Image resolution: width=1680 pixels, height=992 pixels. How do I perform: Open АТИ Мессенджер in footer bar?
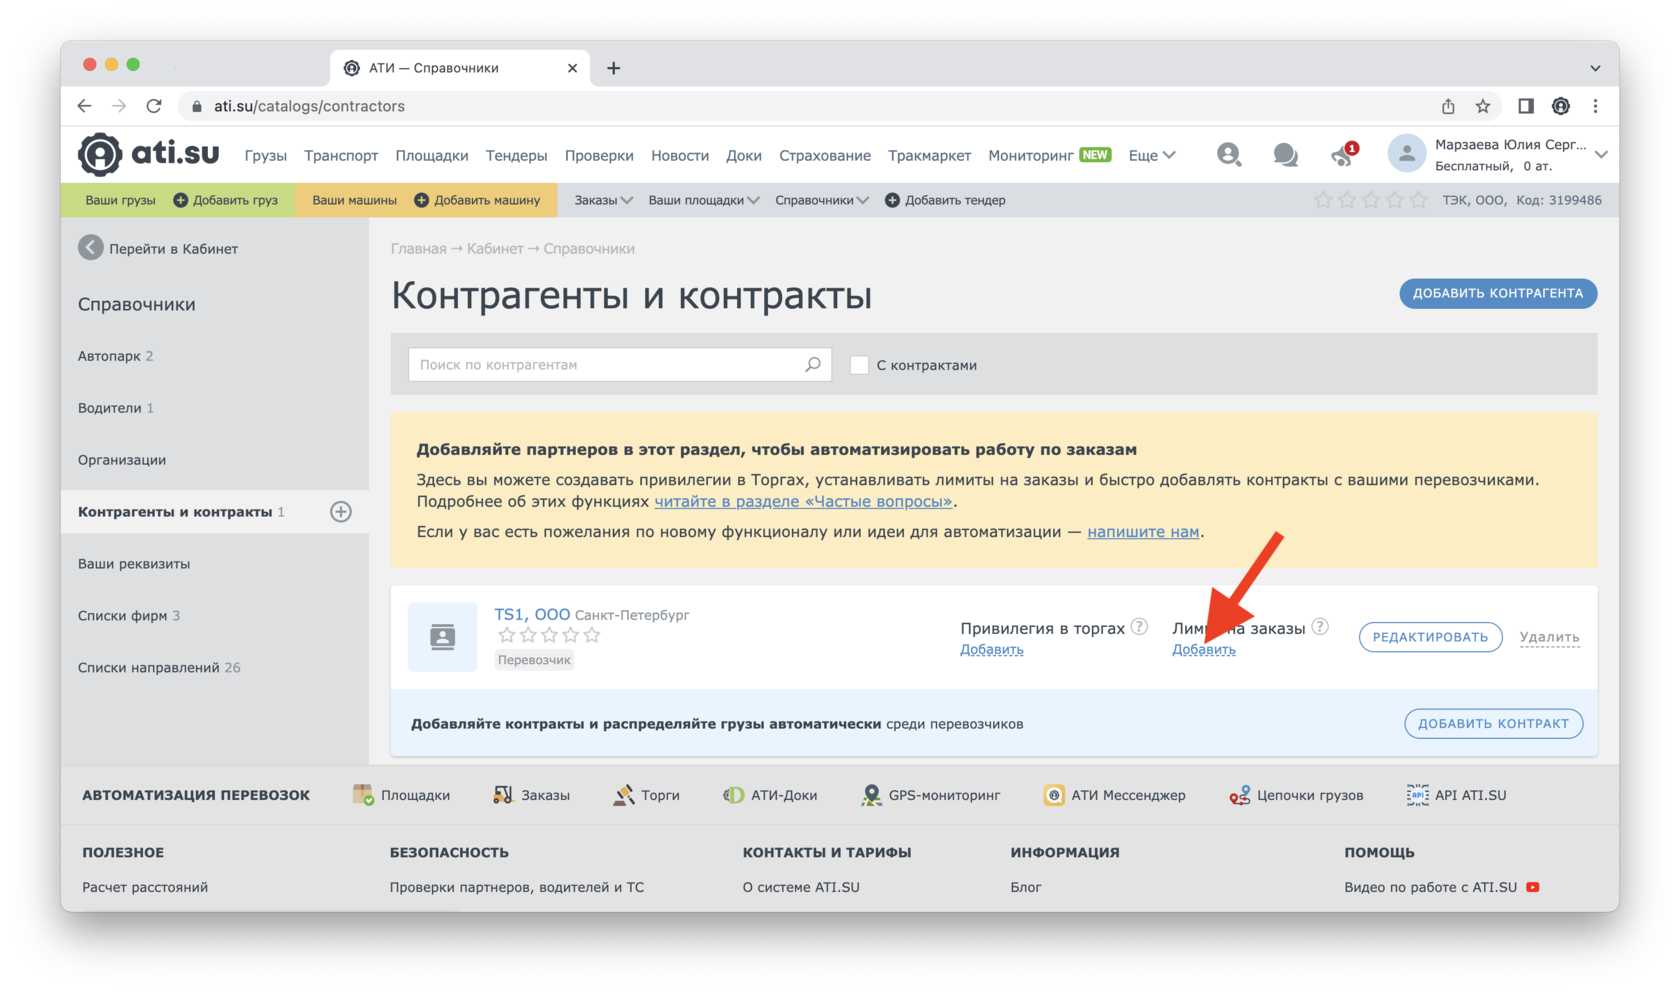[x=1114, y=795]
